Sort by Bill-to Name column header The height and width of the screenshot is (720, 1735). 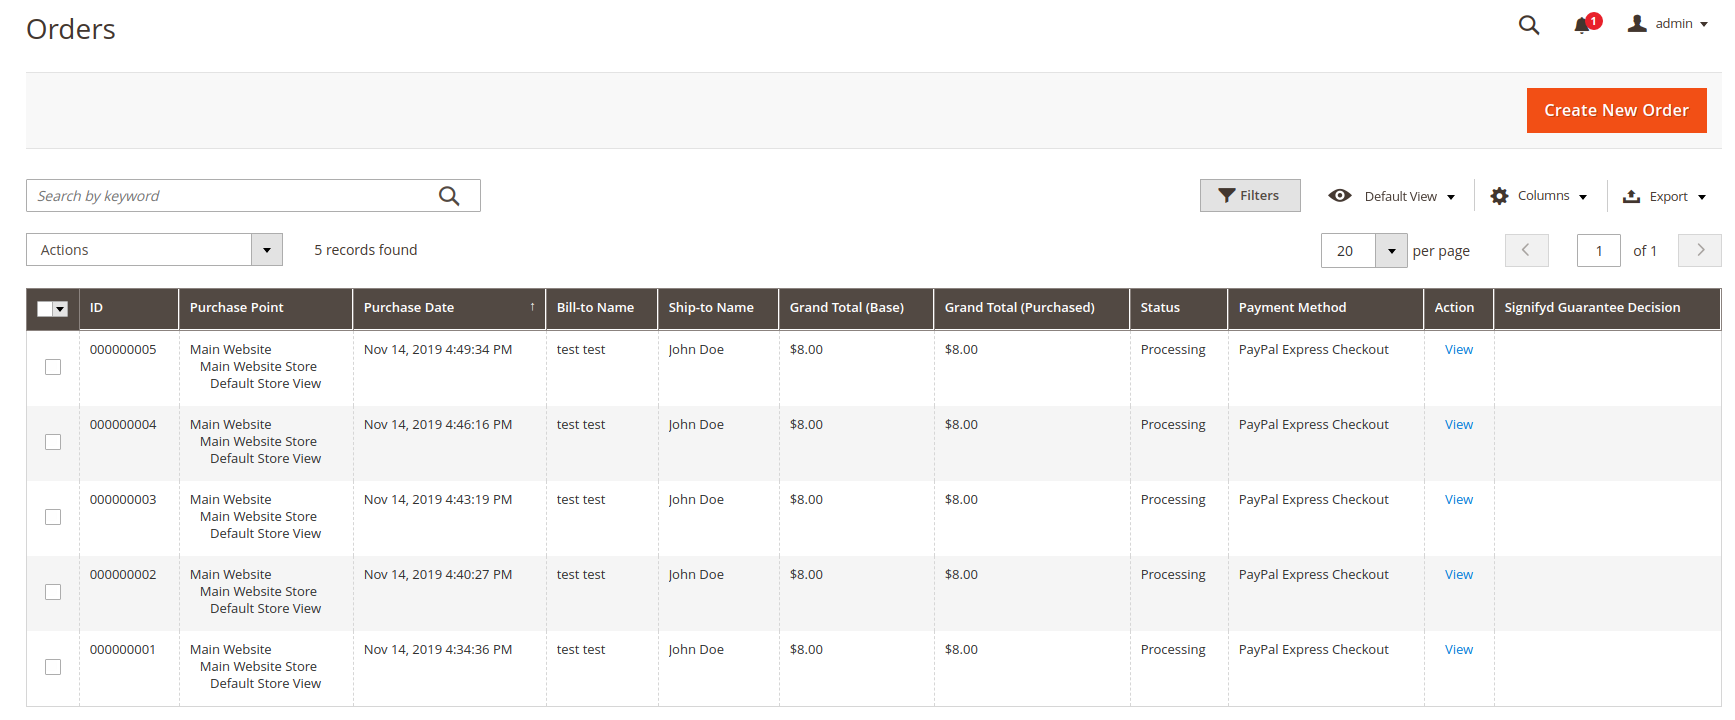pos(601,308)
